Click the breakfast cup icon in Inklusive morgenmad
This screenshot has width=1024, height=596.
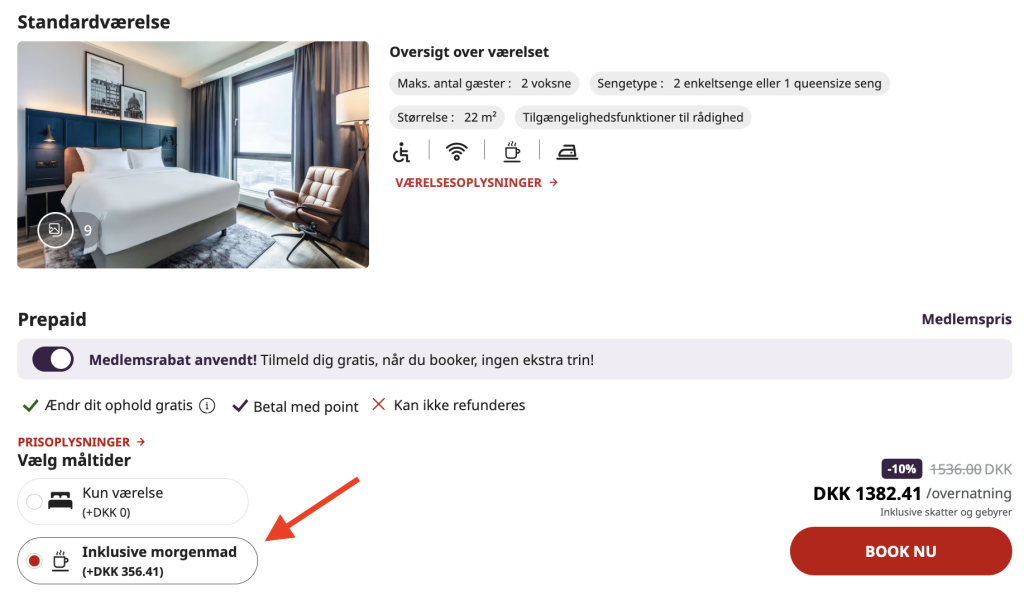pos(61,561)
